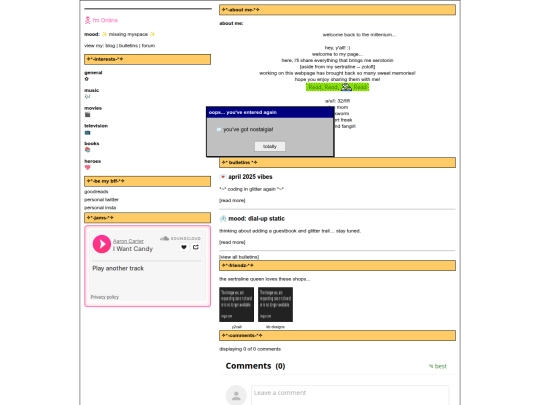This screenshot has width=540, height=405.
Task: Click the general flower icon
Action: coord(87,79)
